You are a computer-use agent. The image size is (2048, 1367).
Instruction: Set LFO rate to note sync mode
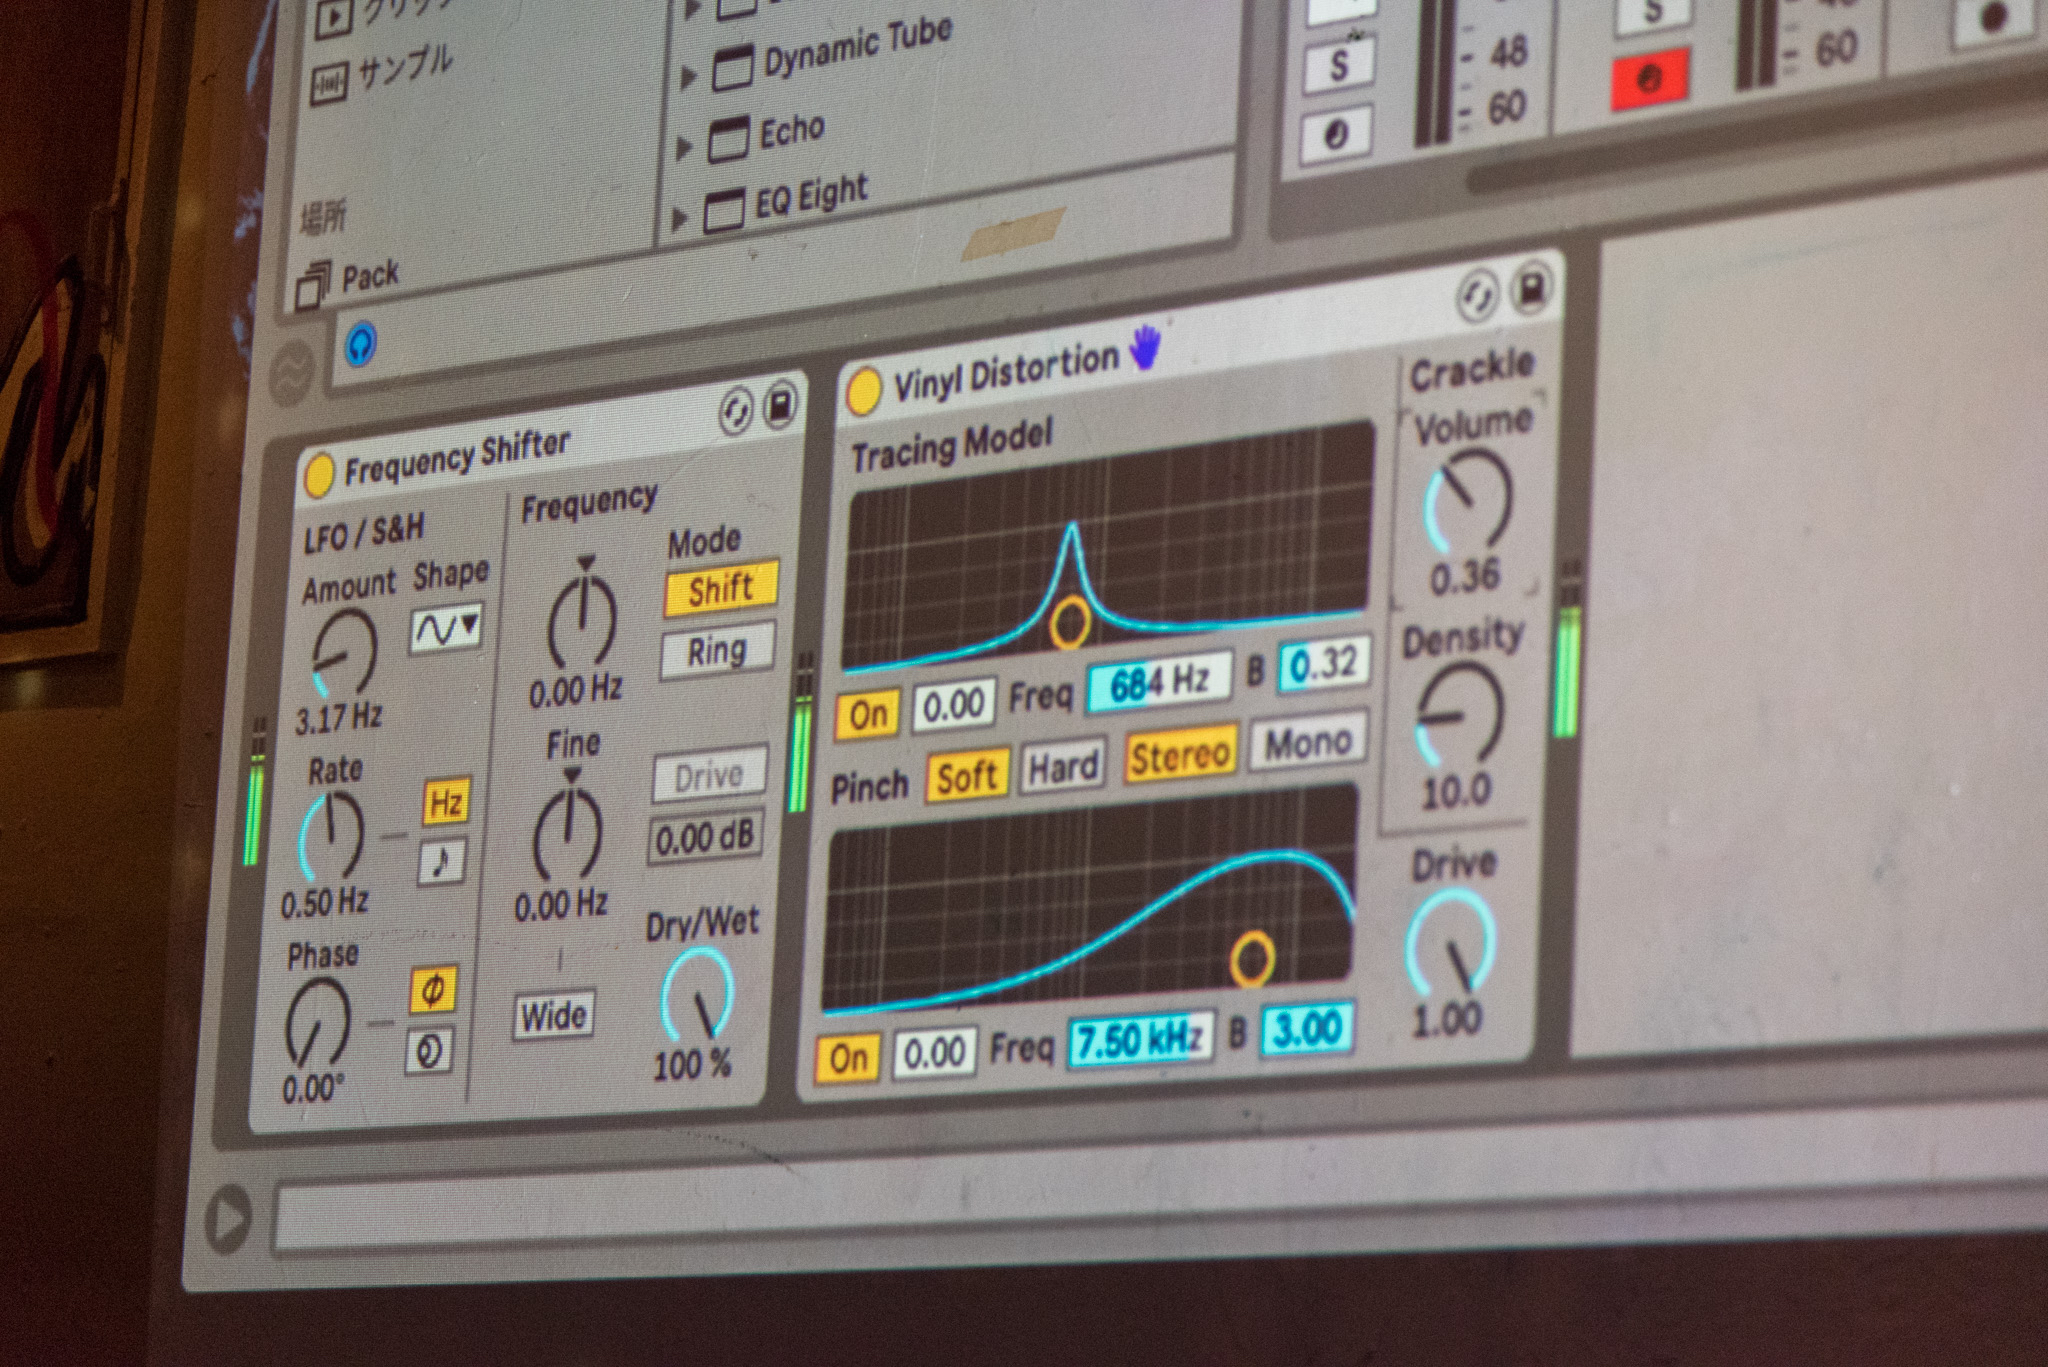(x=441, y=863)
